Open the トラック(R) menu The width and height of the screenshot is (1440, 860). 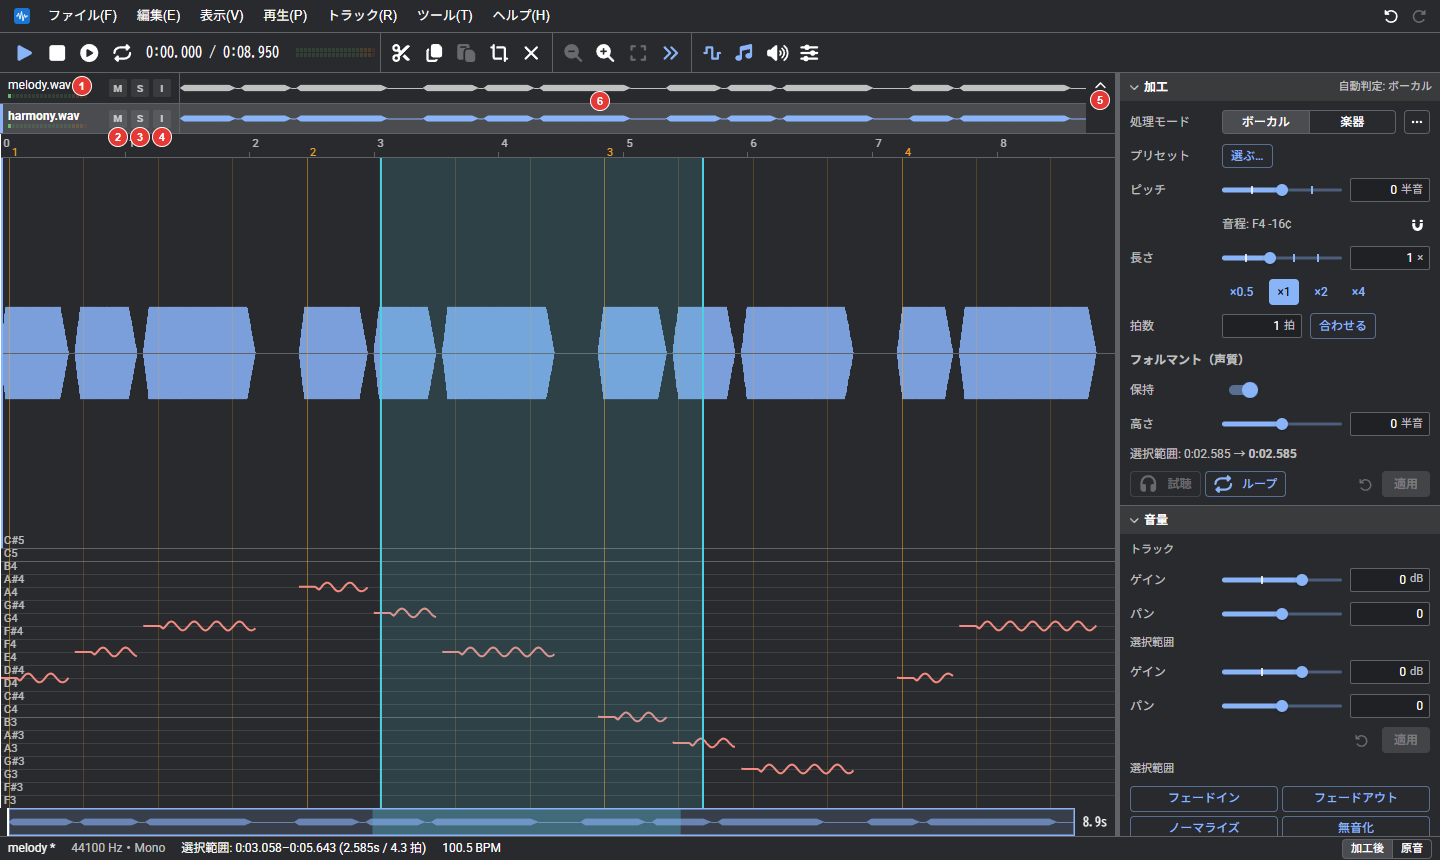tap(362, 15)
